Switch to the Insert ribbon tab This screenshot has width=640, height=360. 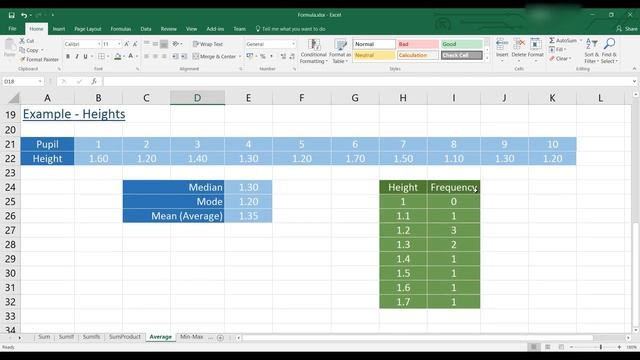coord(59,29)
